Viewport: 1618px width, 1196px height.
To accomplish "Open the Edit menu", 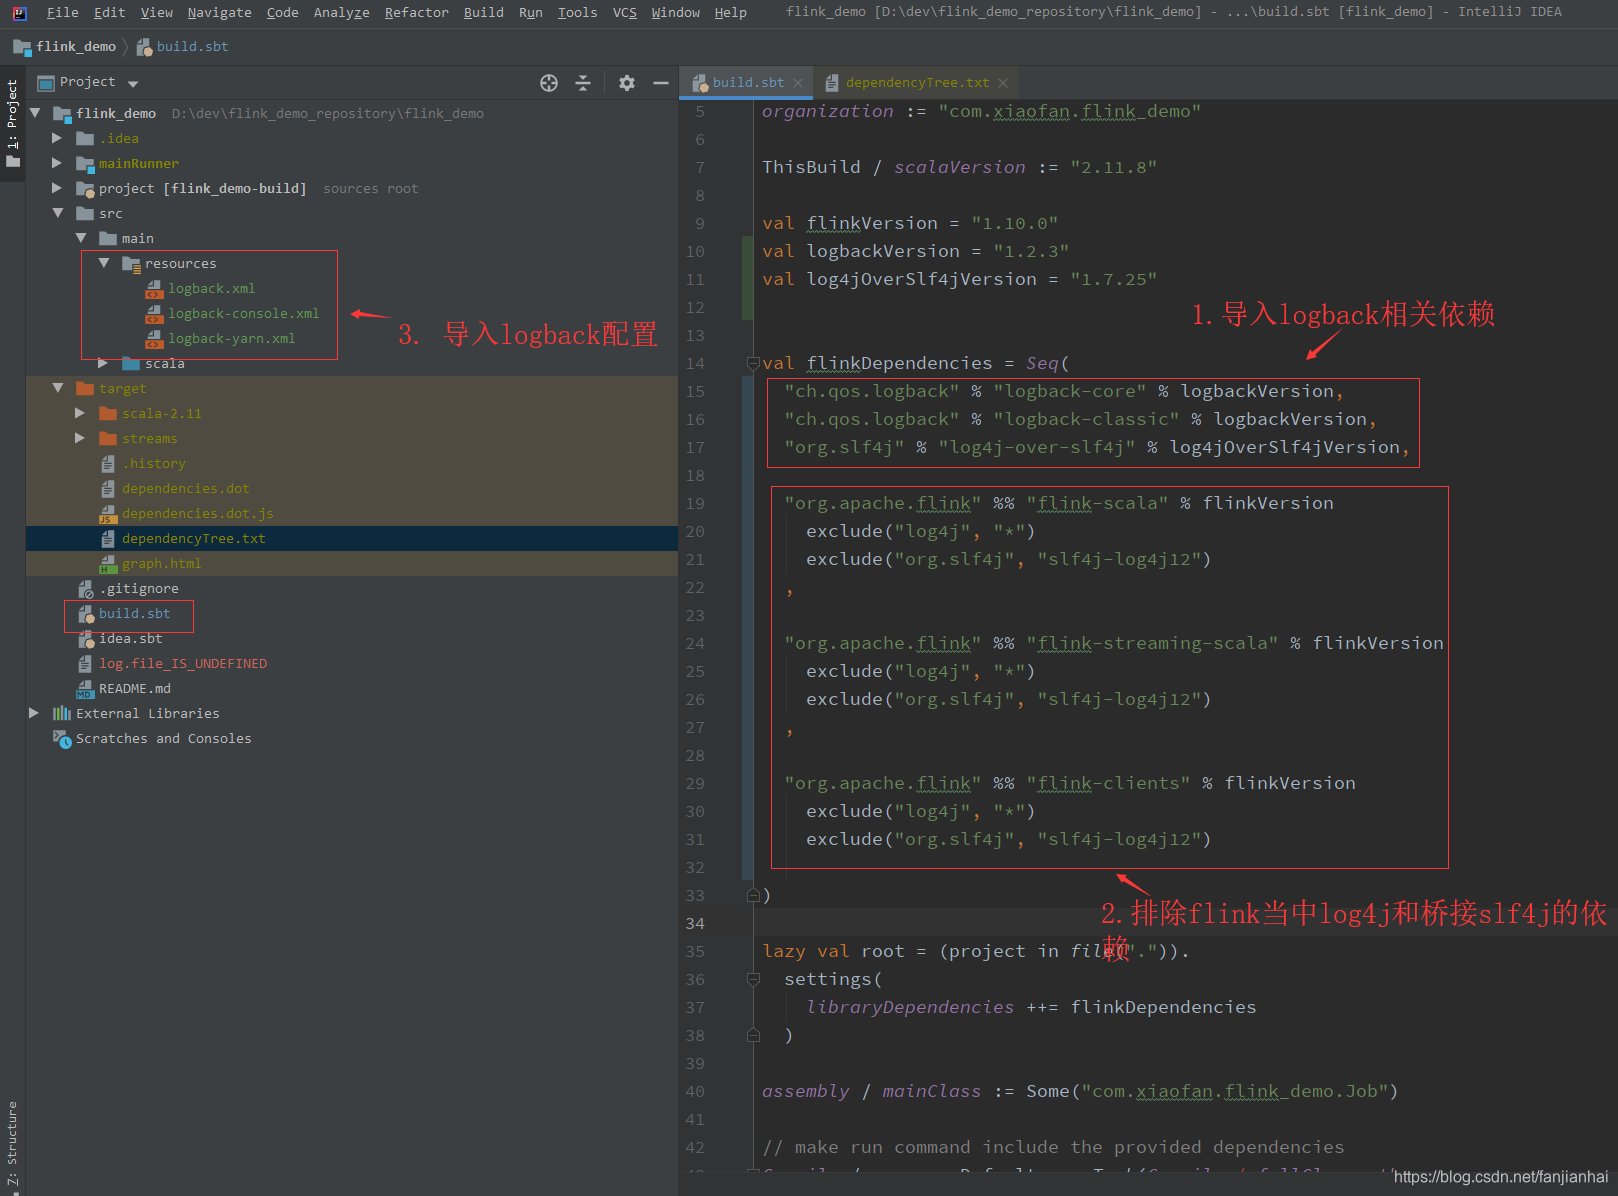I will point(109,13).
